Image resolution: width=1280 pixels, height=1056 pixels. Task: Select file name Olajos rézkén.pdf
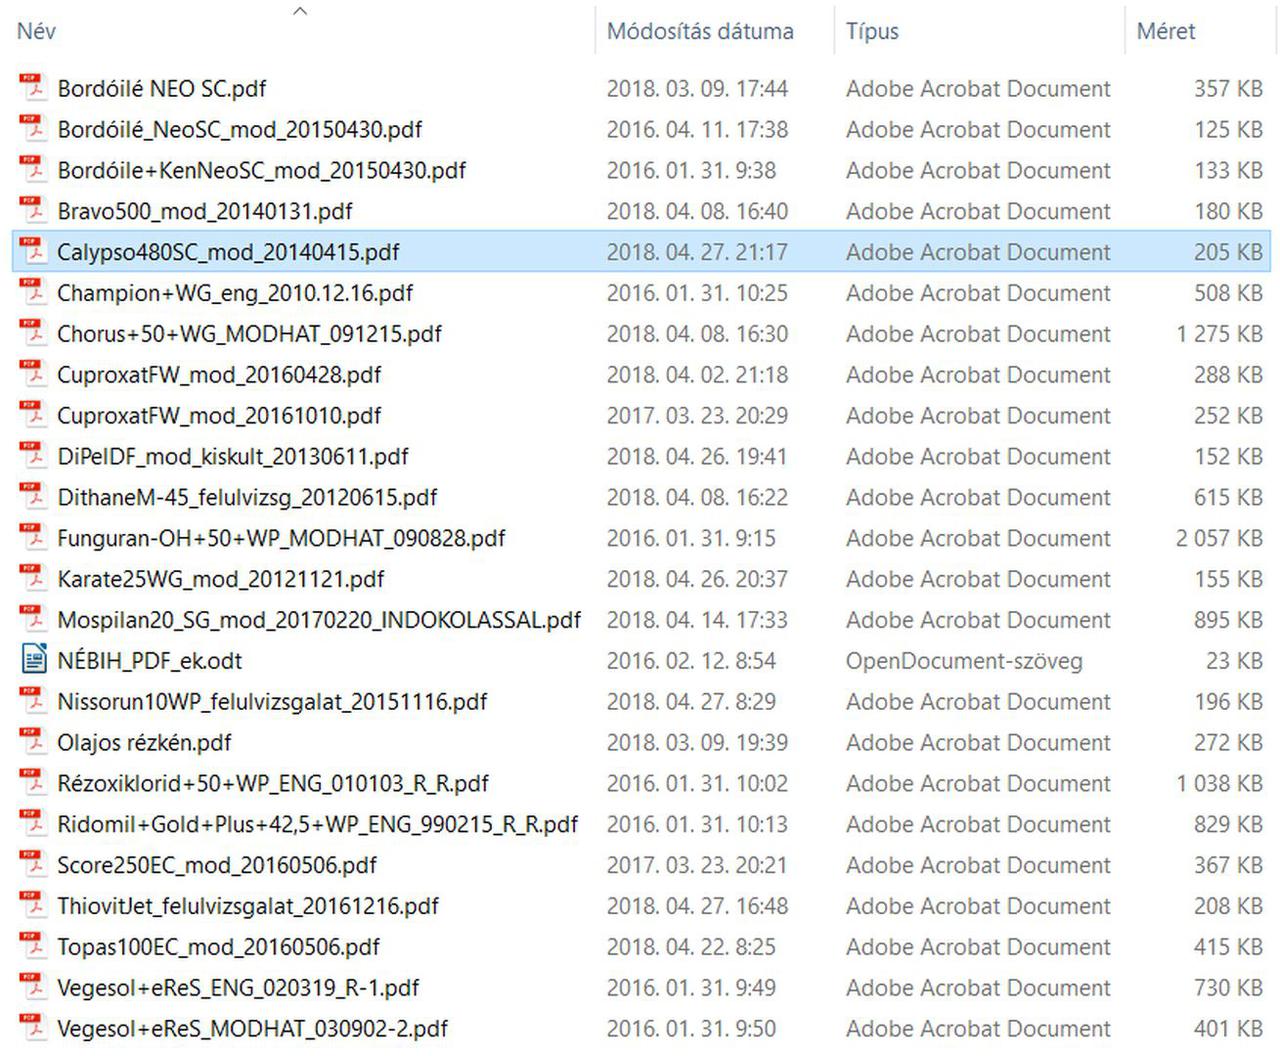144,744
